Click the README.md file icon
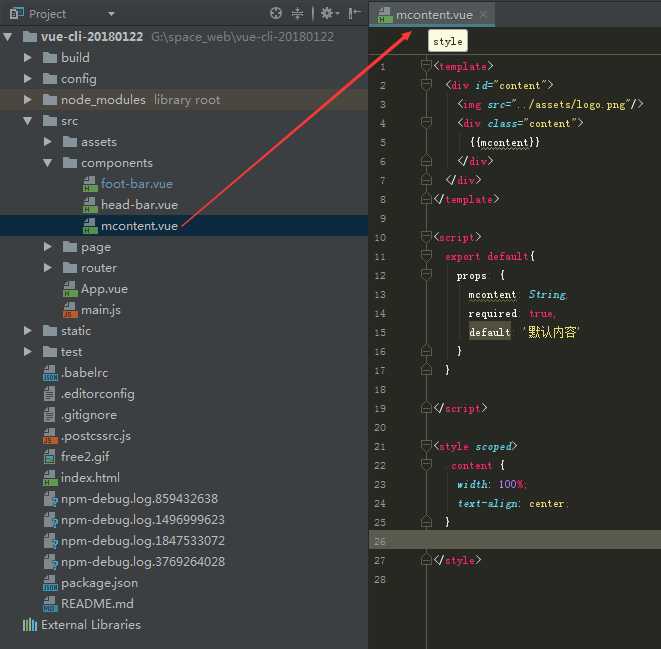This screenshot has height=649, width=661. click(50, 604)
